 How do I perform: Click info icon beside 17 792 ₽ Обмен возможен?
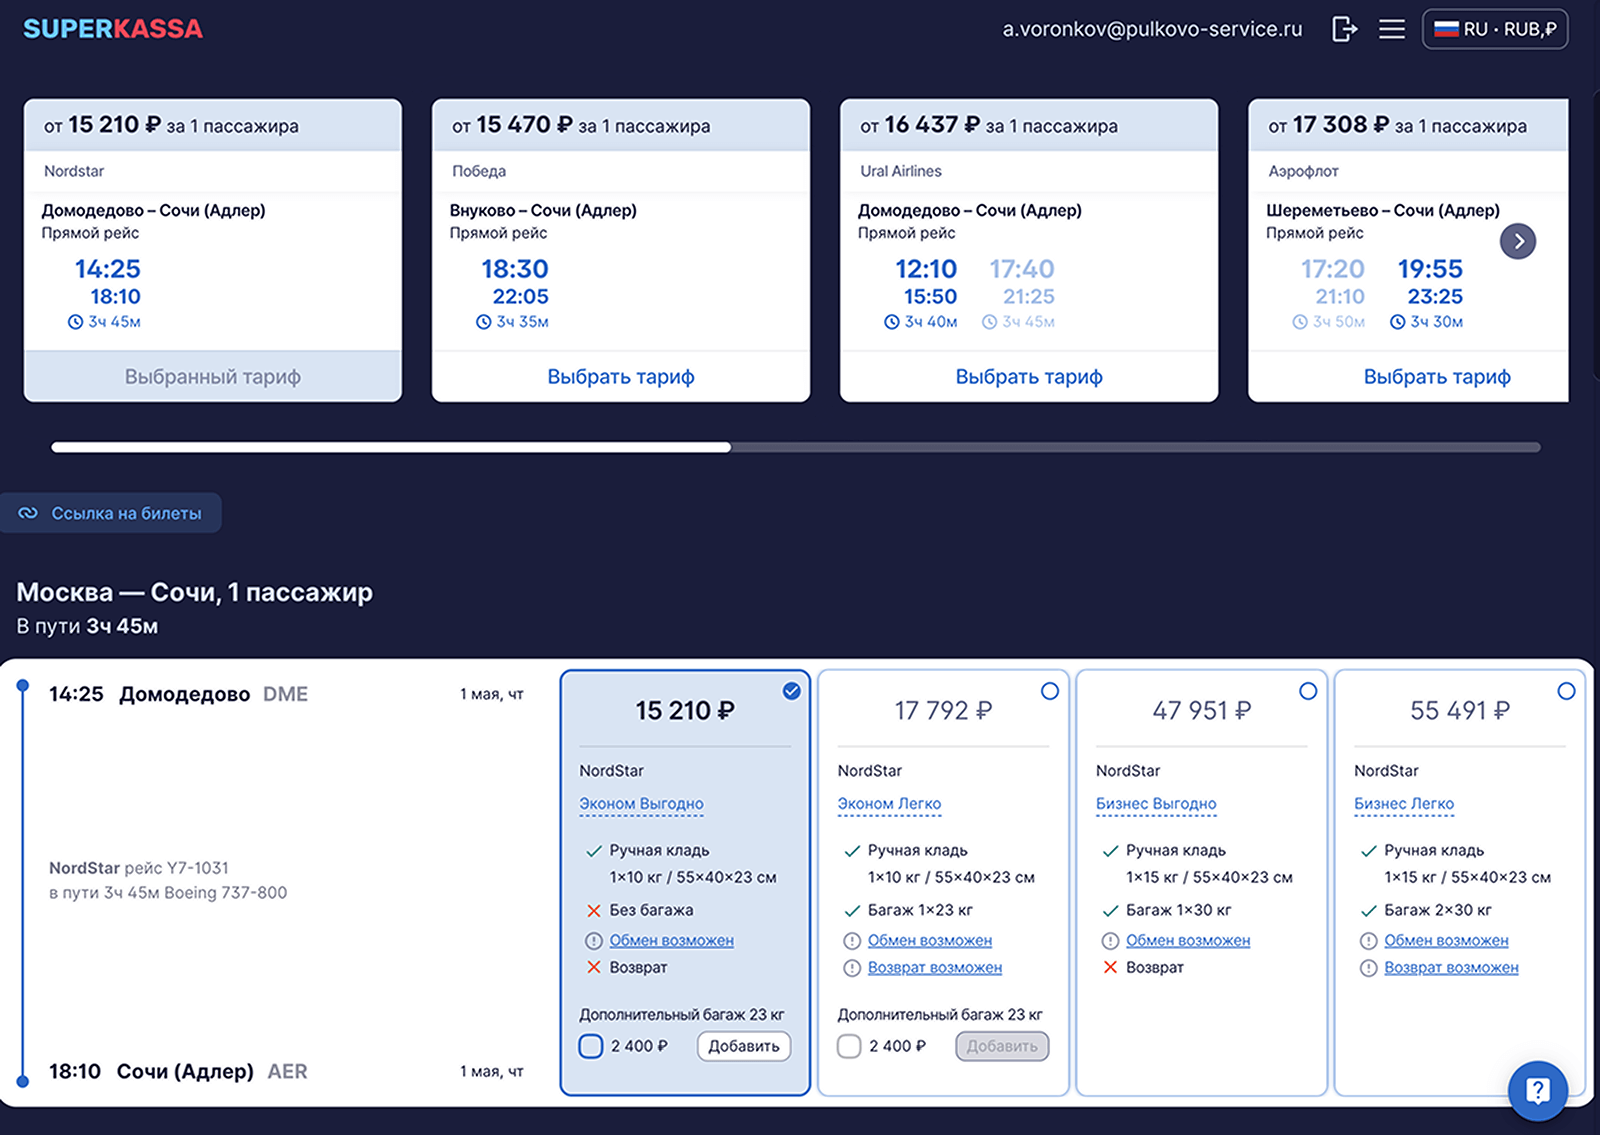[x=851, y=941]
